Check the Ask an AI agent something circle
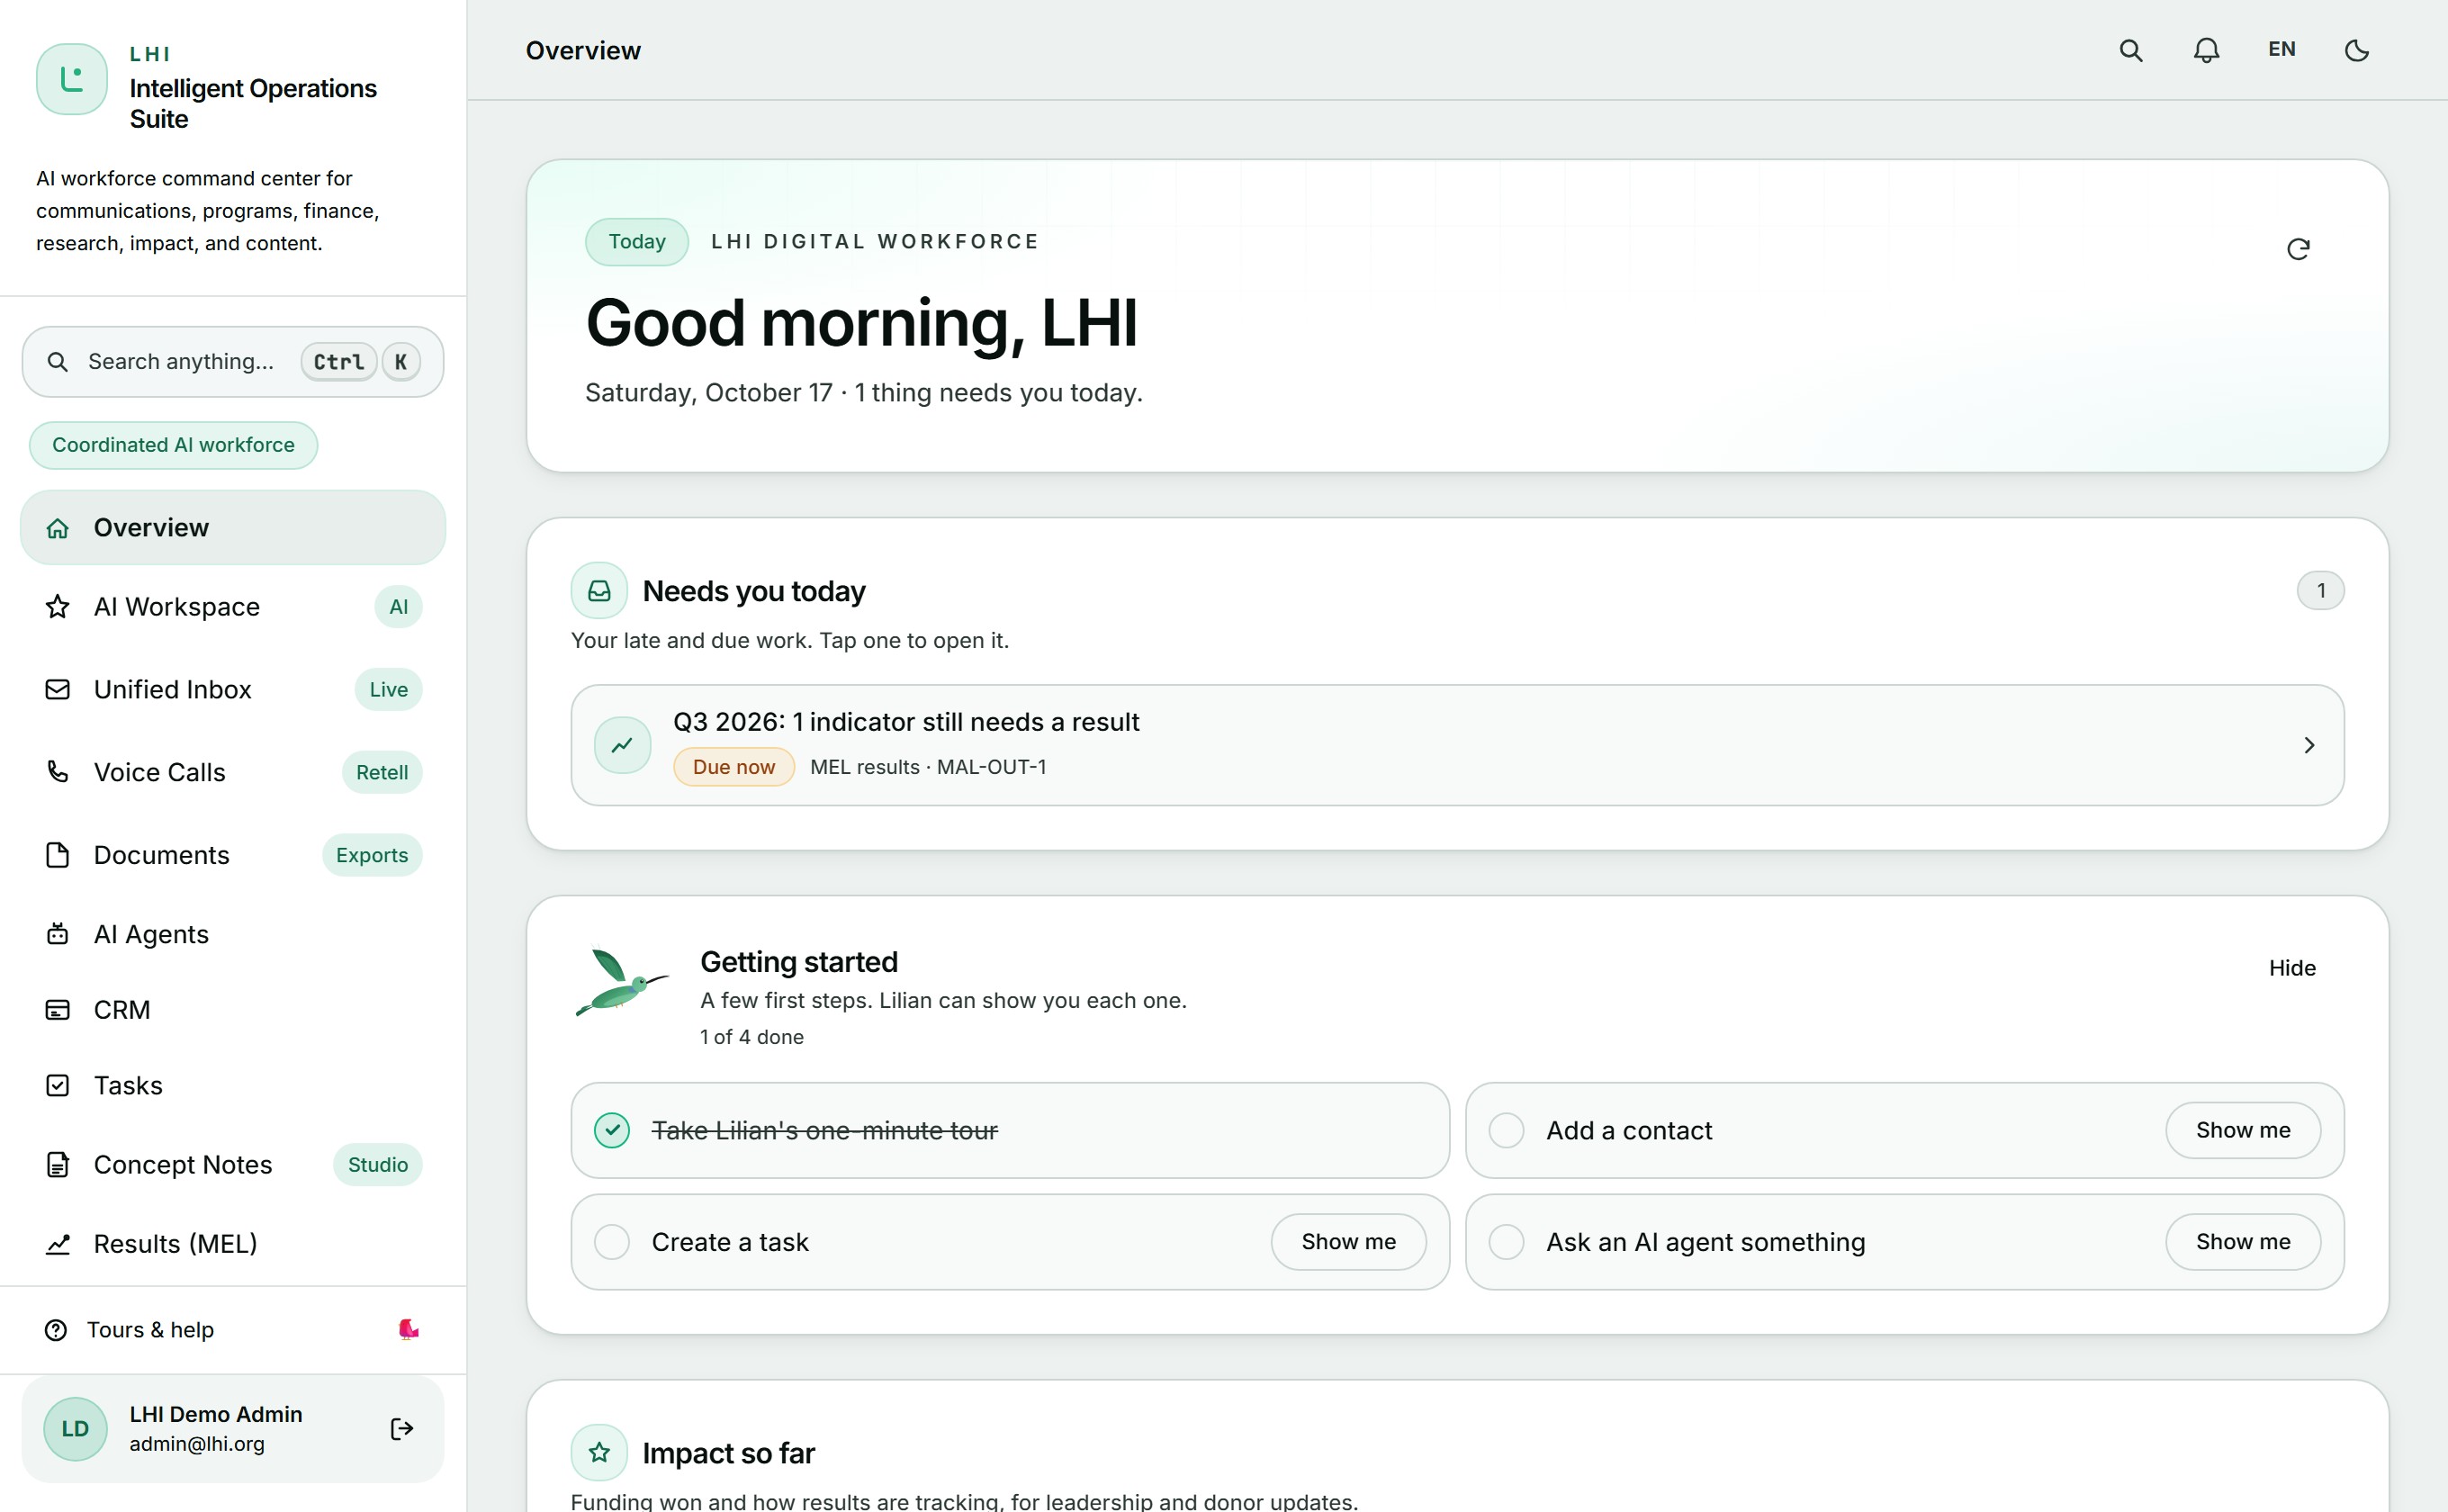2448x1512 pixels. pos(1506,1242)
